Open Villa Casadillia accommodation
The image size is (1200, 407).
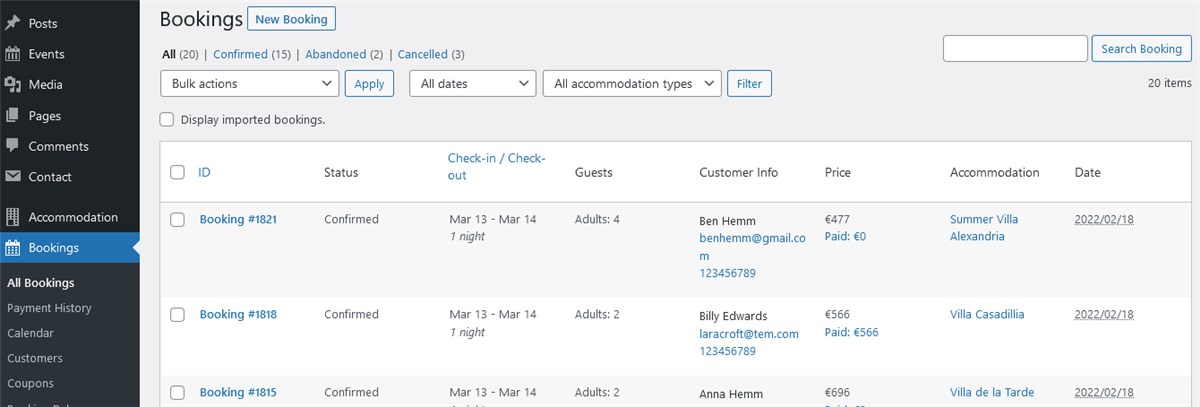(x=987, y=314)
